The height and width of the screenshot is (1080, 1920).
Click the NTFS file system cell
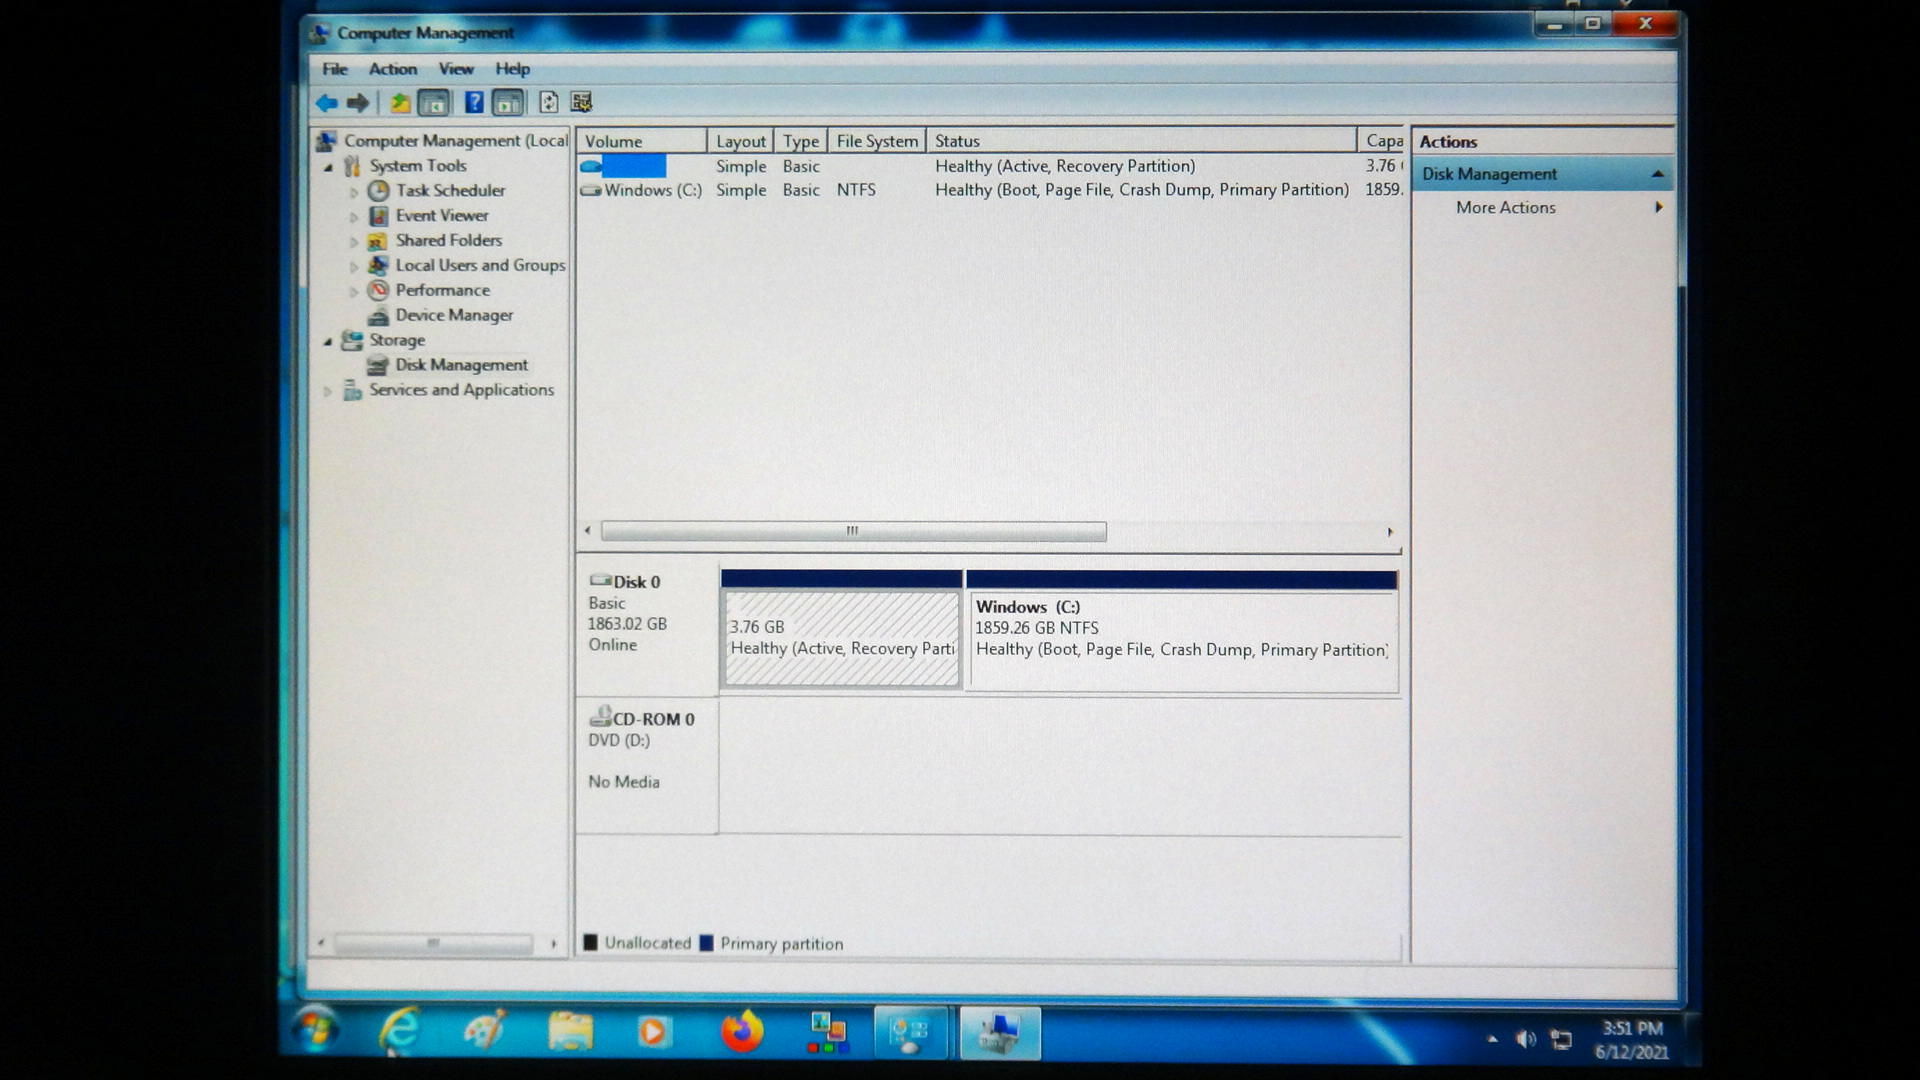(856, 190)
